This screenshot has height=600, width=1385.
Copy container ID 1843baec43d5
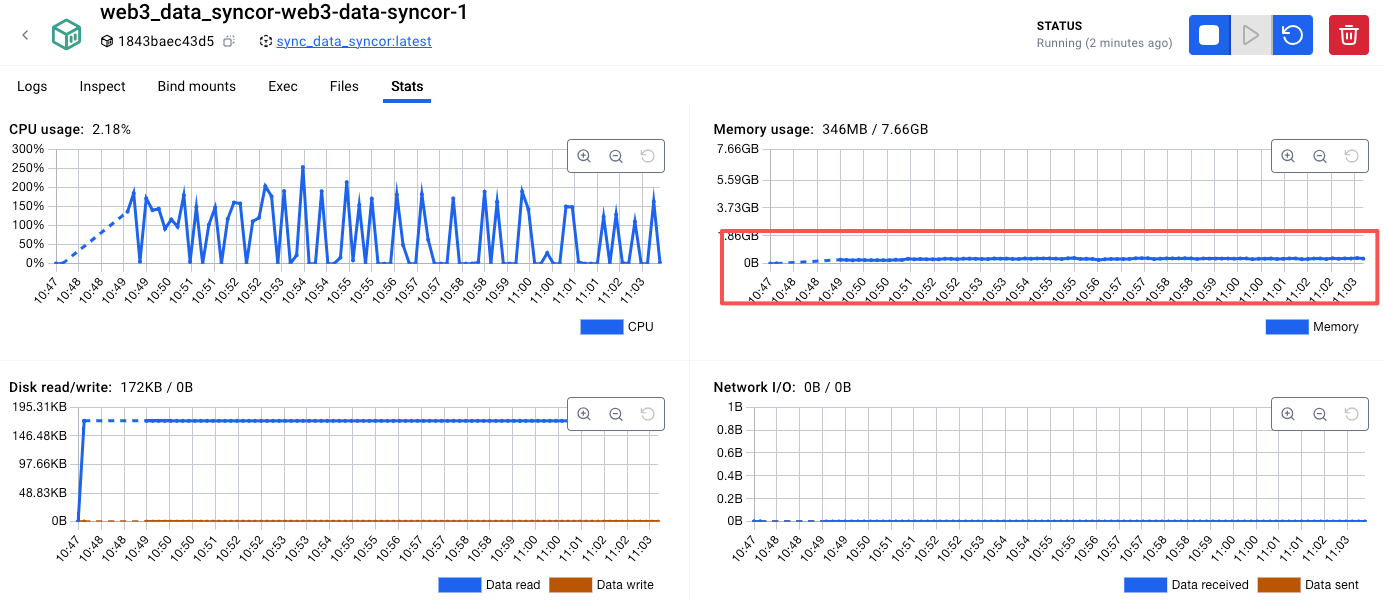point(229,41)
